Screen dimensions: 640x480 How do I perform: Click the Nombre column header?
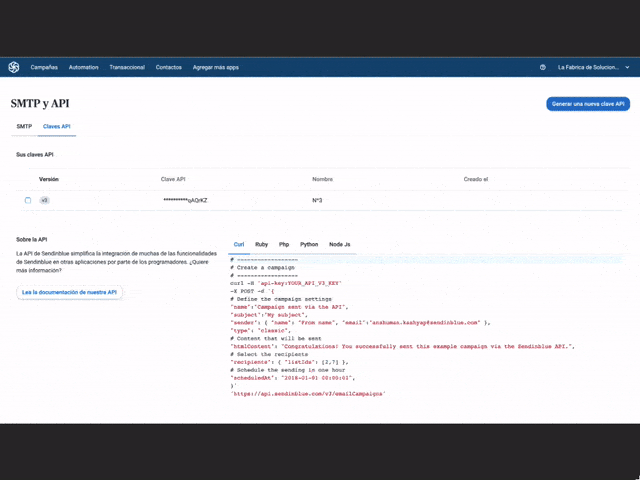click(322, 179)
